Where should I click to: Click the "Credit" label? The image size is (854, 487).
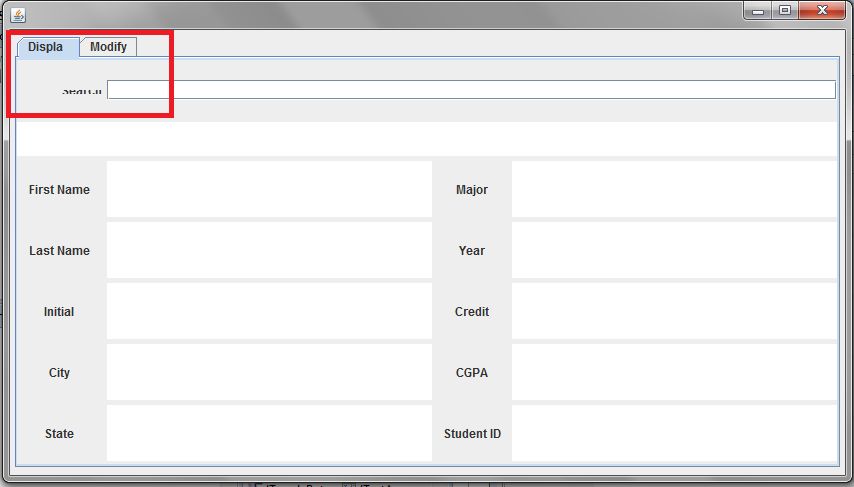[x=472, y=312]
